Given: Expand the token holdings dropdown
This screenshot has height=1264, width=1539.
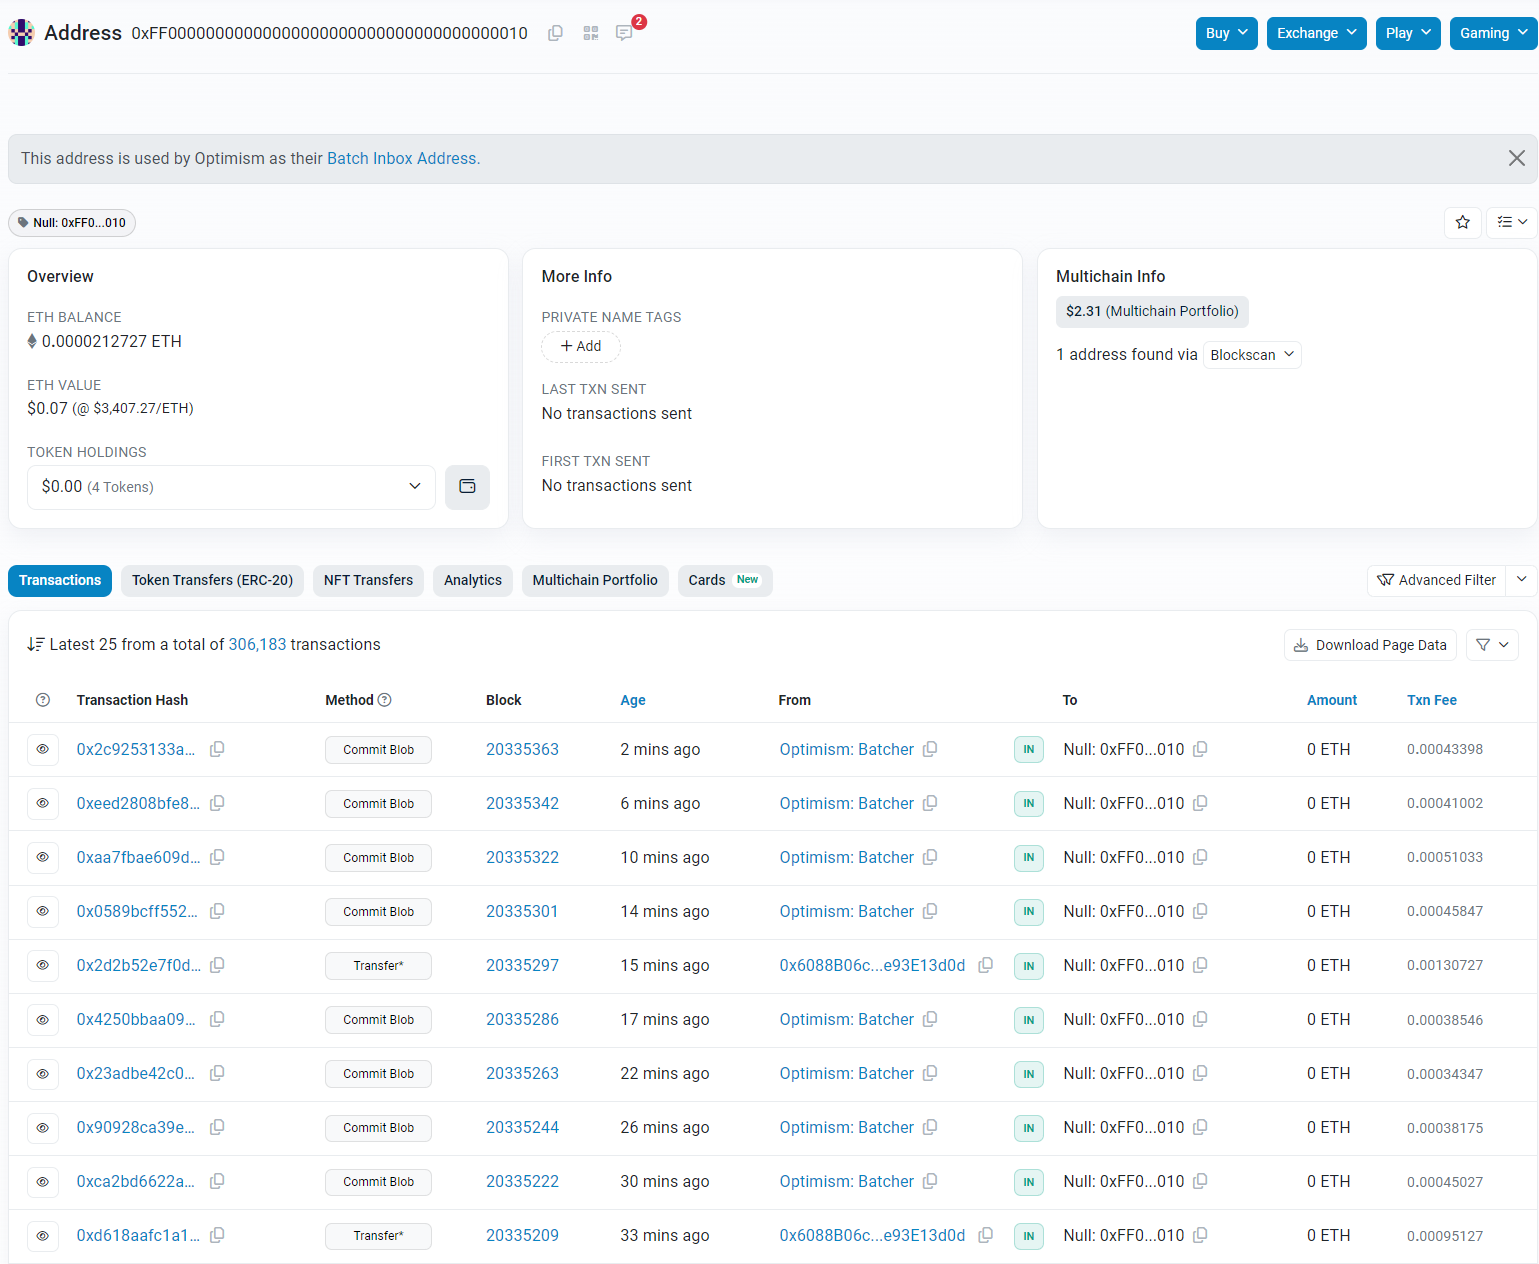Looking at the screenshot, I should coord(231,487).
